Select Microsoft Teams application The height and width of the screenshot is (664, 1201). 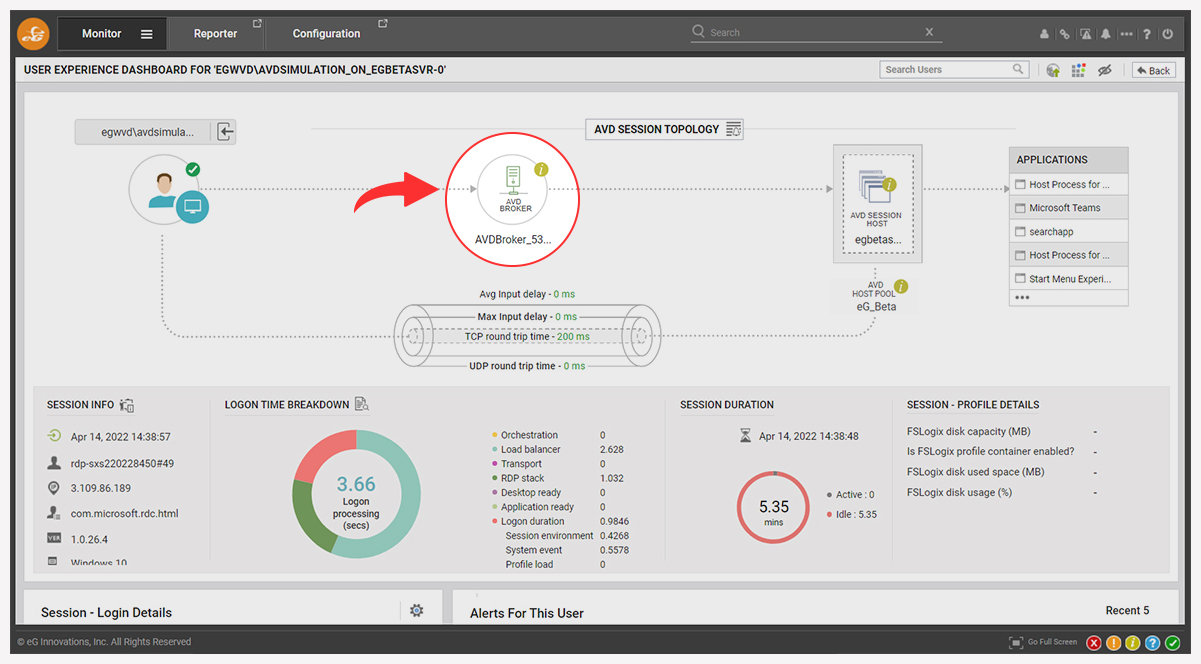click(1069, 208)
